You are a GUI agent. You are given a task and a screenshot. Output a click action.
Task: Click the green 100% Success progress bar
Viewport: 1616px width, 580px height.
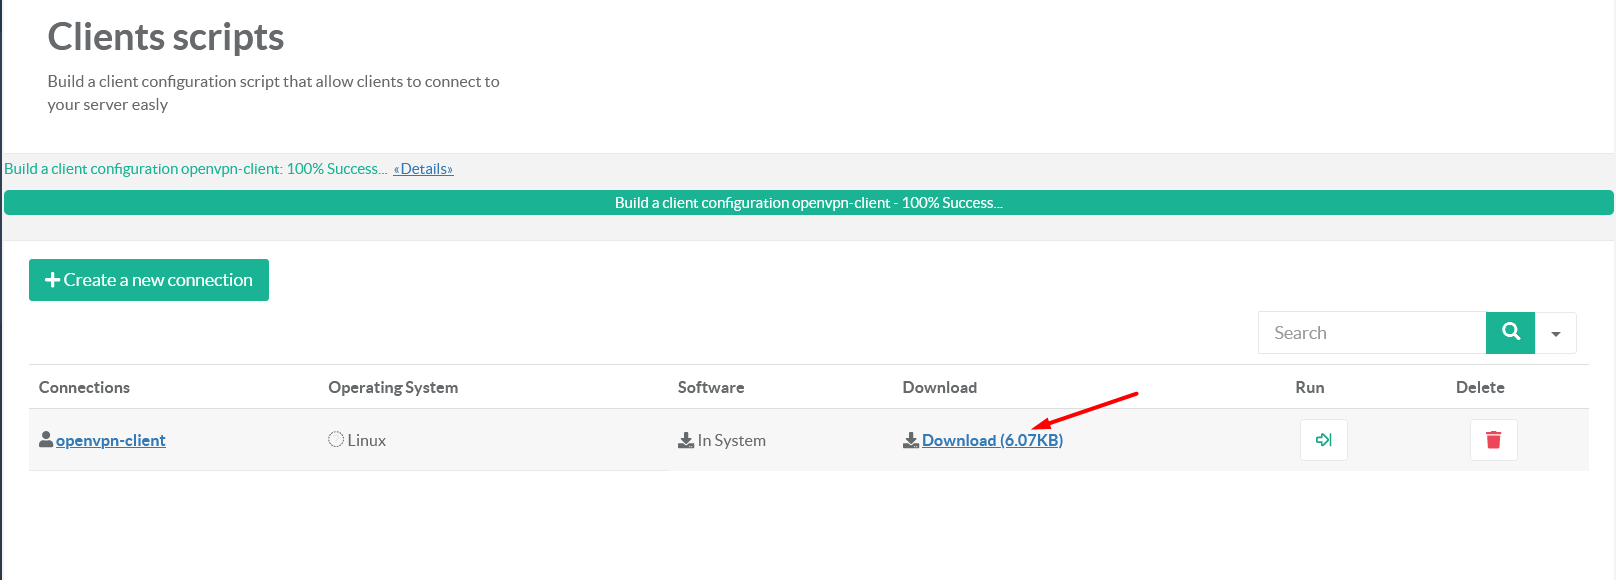[808, 203]
